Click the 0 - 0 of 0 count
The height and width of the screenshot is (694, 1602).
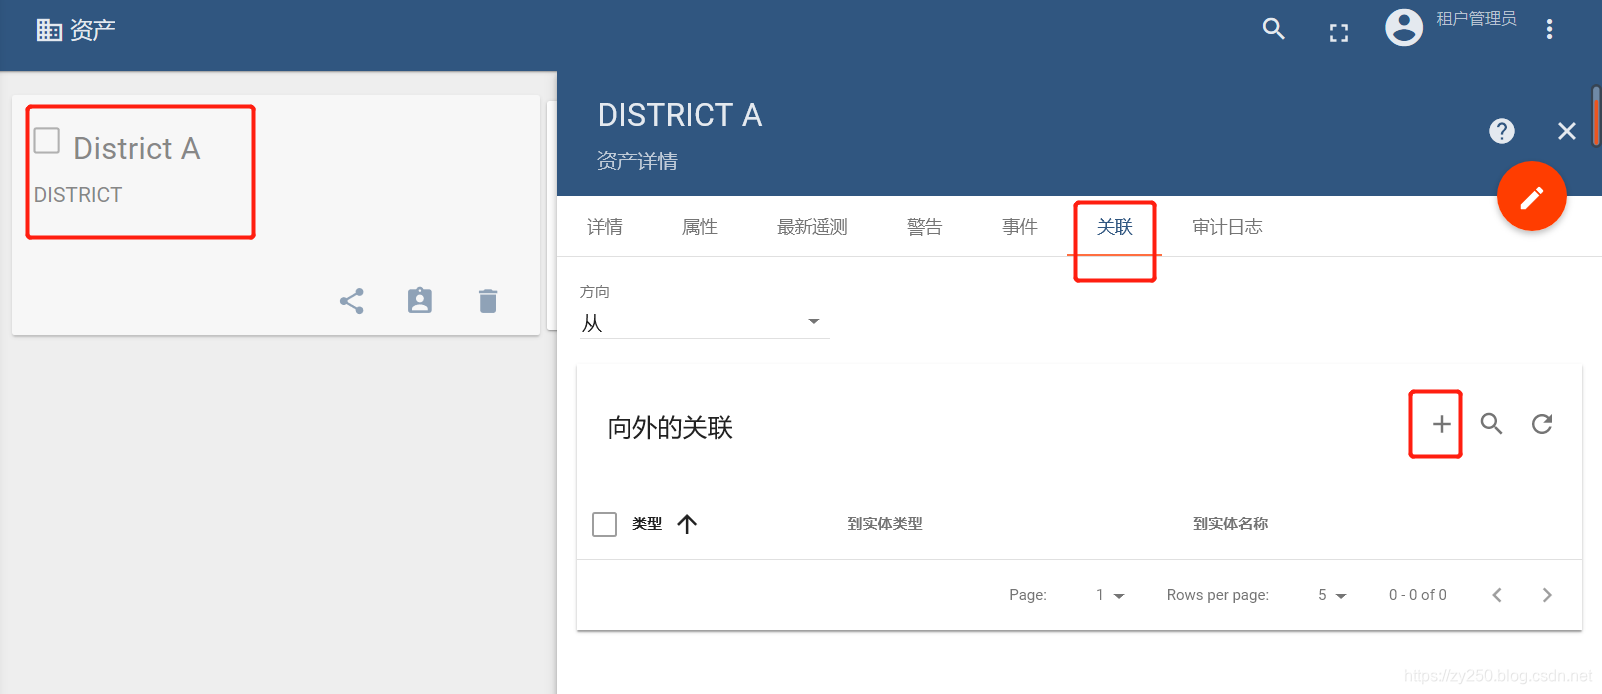pyautogui.click(x=1417, y=595)
